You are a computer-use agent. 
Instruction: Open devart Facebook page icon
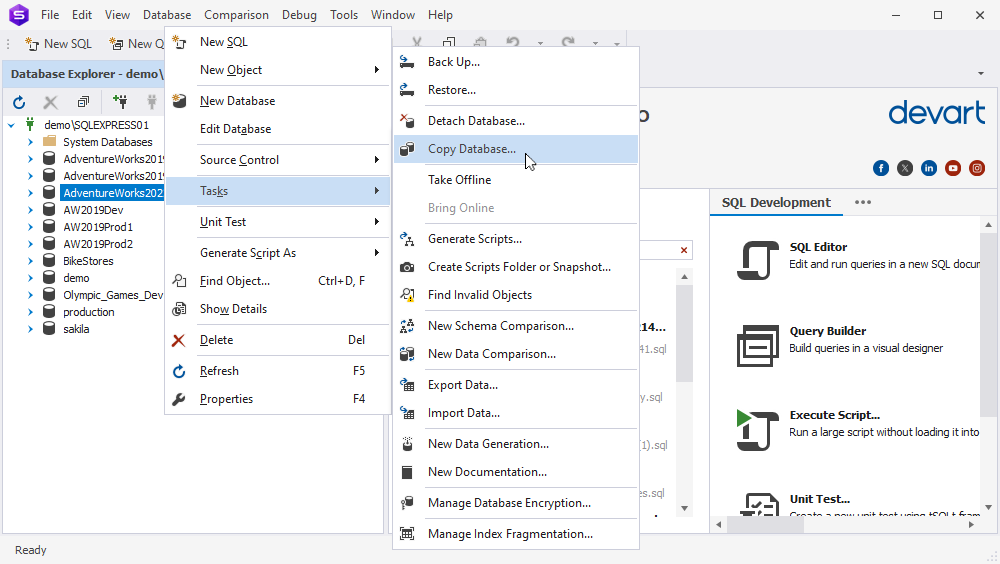point(881,168)
